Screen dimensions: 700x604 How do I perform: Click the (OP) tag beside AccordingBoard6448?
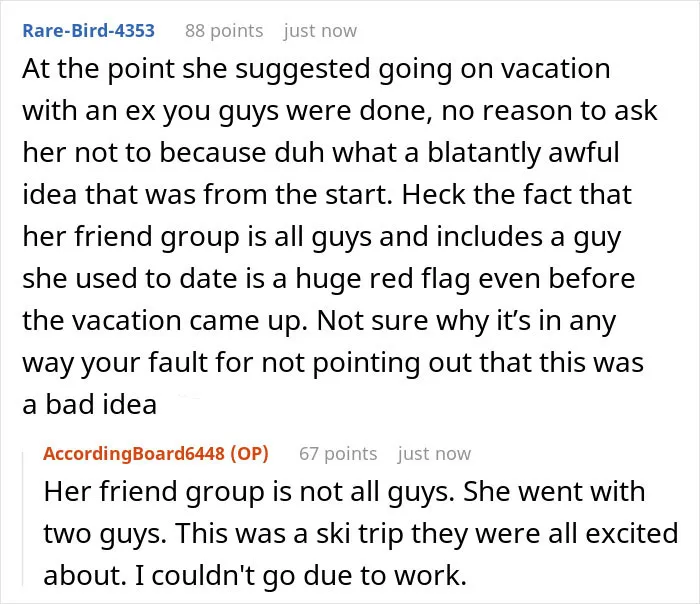250,454
